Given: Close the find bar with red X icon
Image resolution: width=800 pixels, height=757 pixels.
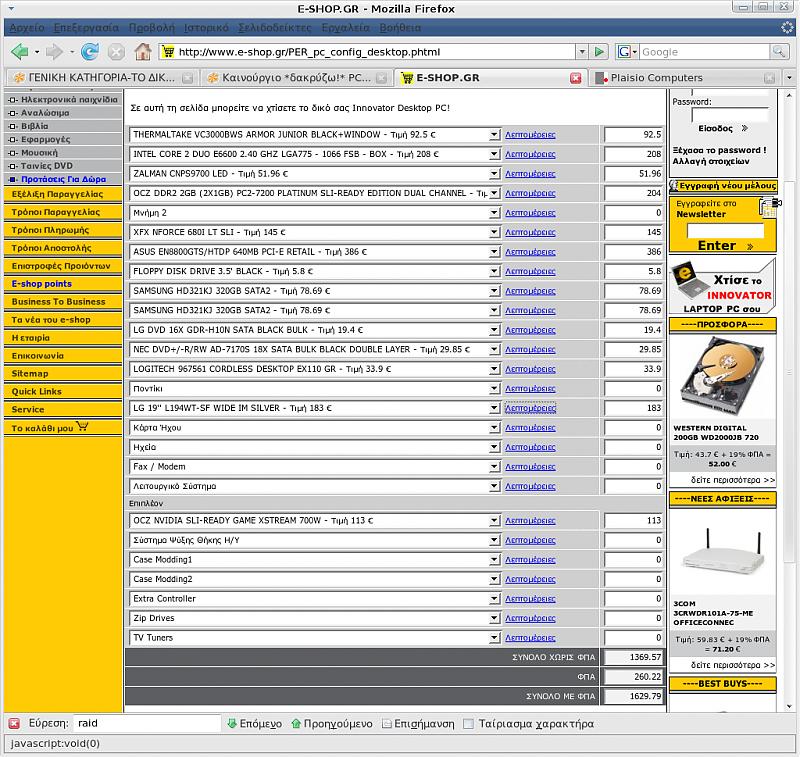Looking at the screenshot, I should 14,723.
